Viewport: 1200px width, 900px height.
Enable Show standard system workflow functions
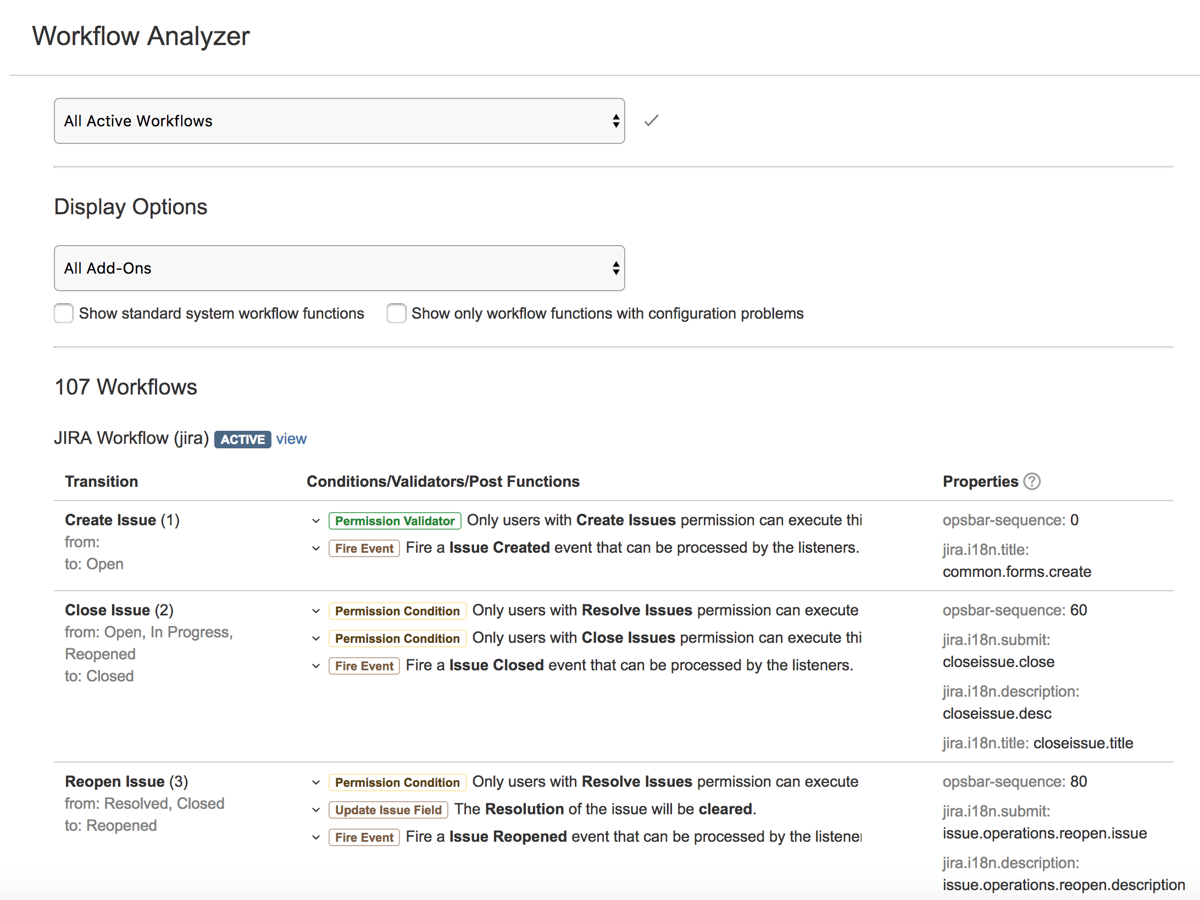coord(64,314)
